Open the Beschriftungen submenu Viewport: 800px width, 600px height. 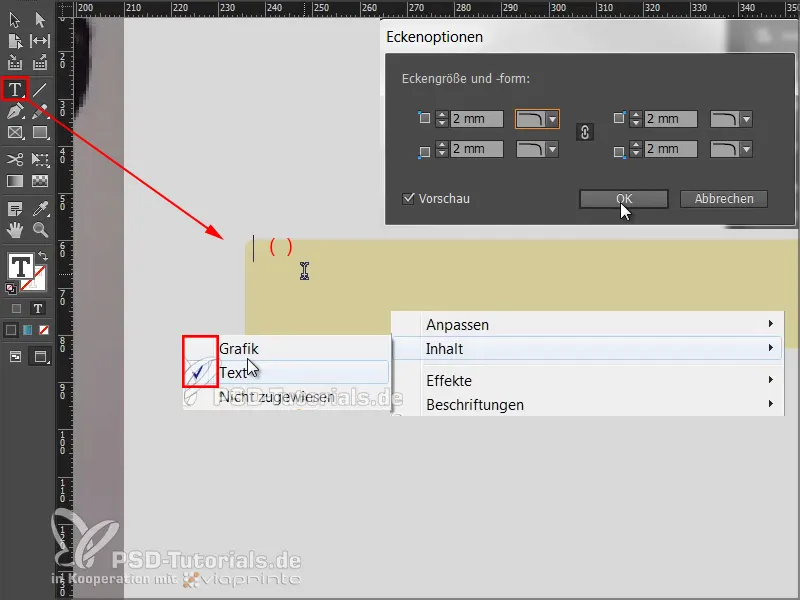(x=587, y=405)
